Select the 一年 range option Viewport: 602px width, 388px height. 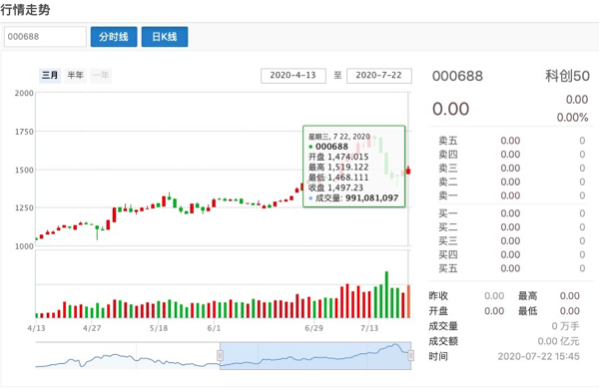click(101, 75)
